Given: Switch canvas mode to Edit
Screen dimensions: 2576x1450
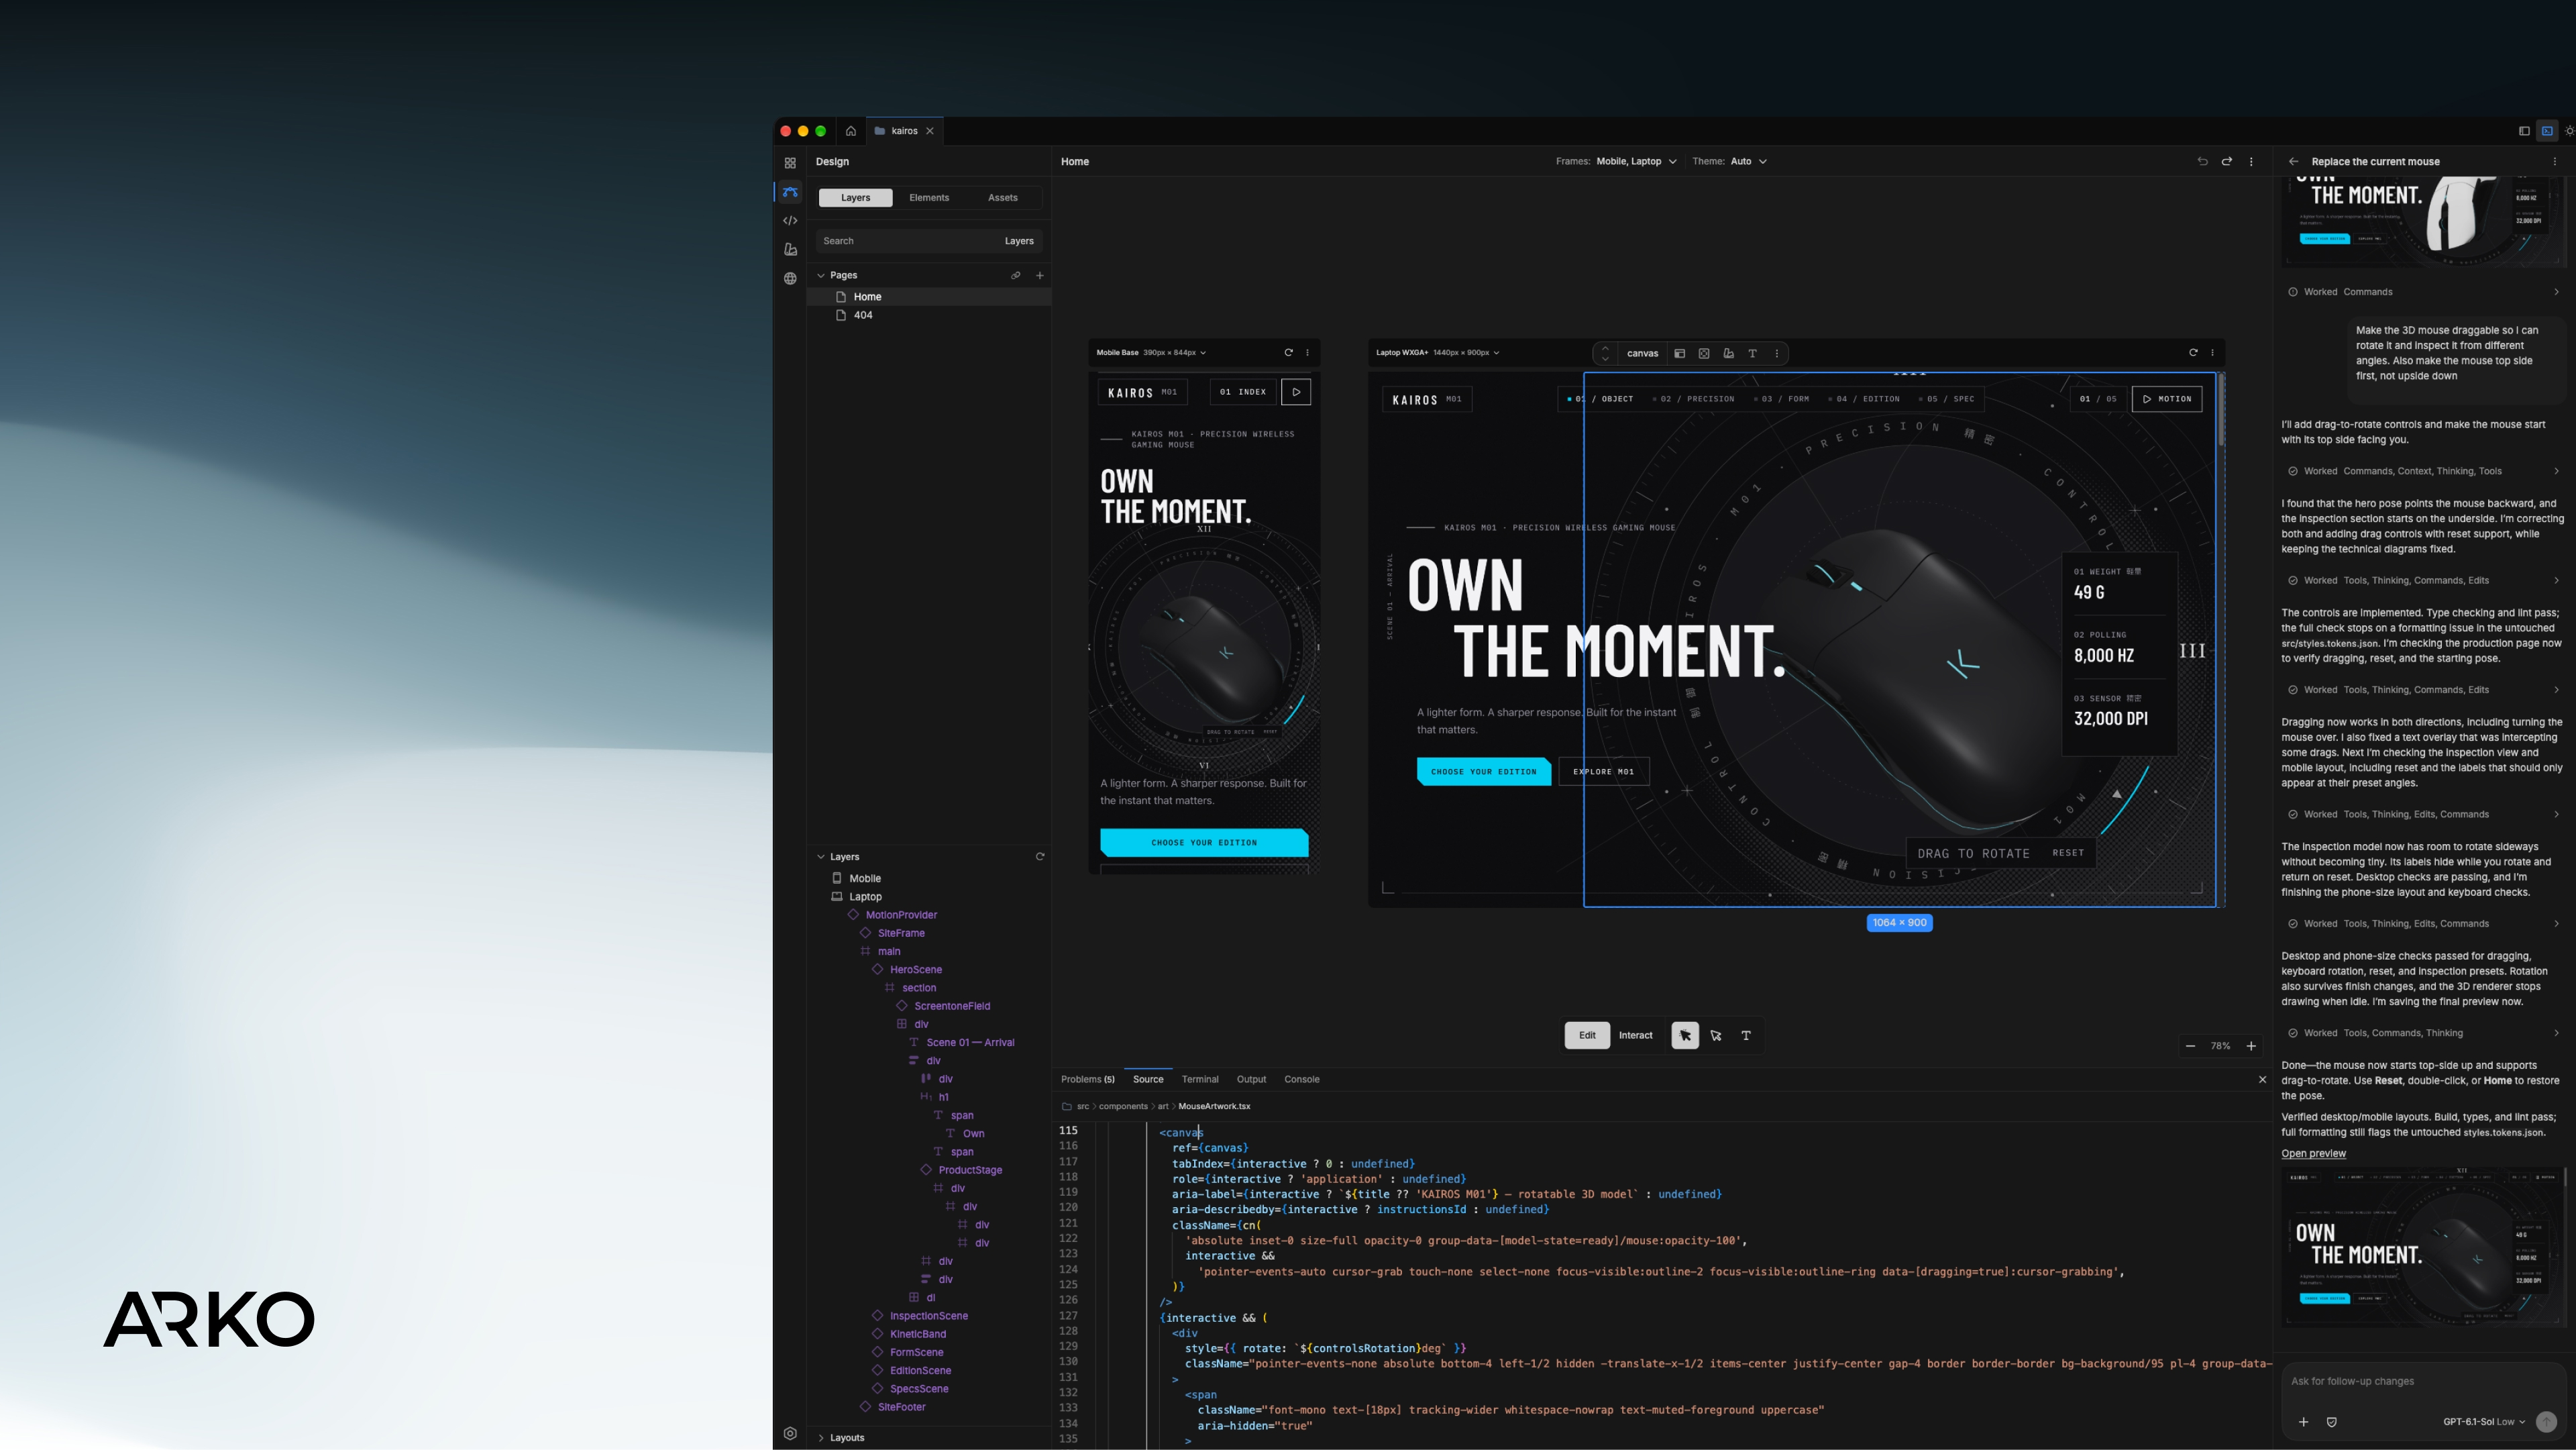Looking at the screenshot, I should click(1587, 1035).
